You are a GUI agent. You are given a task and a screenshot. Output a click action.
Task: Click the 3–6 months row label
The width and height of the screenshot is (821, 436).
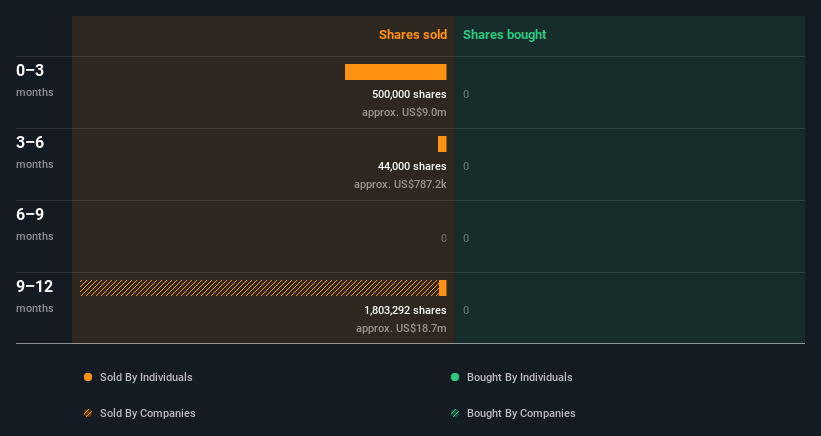pos(35,152)
